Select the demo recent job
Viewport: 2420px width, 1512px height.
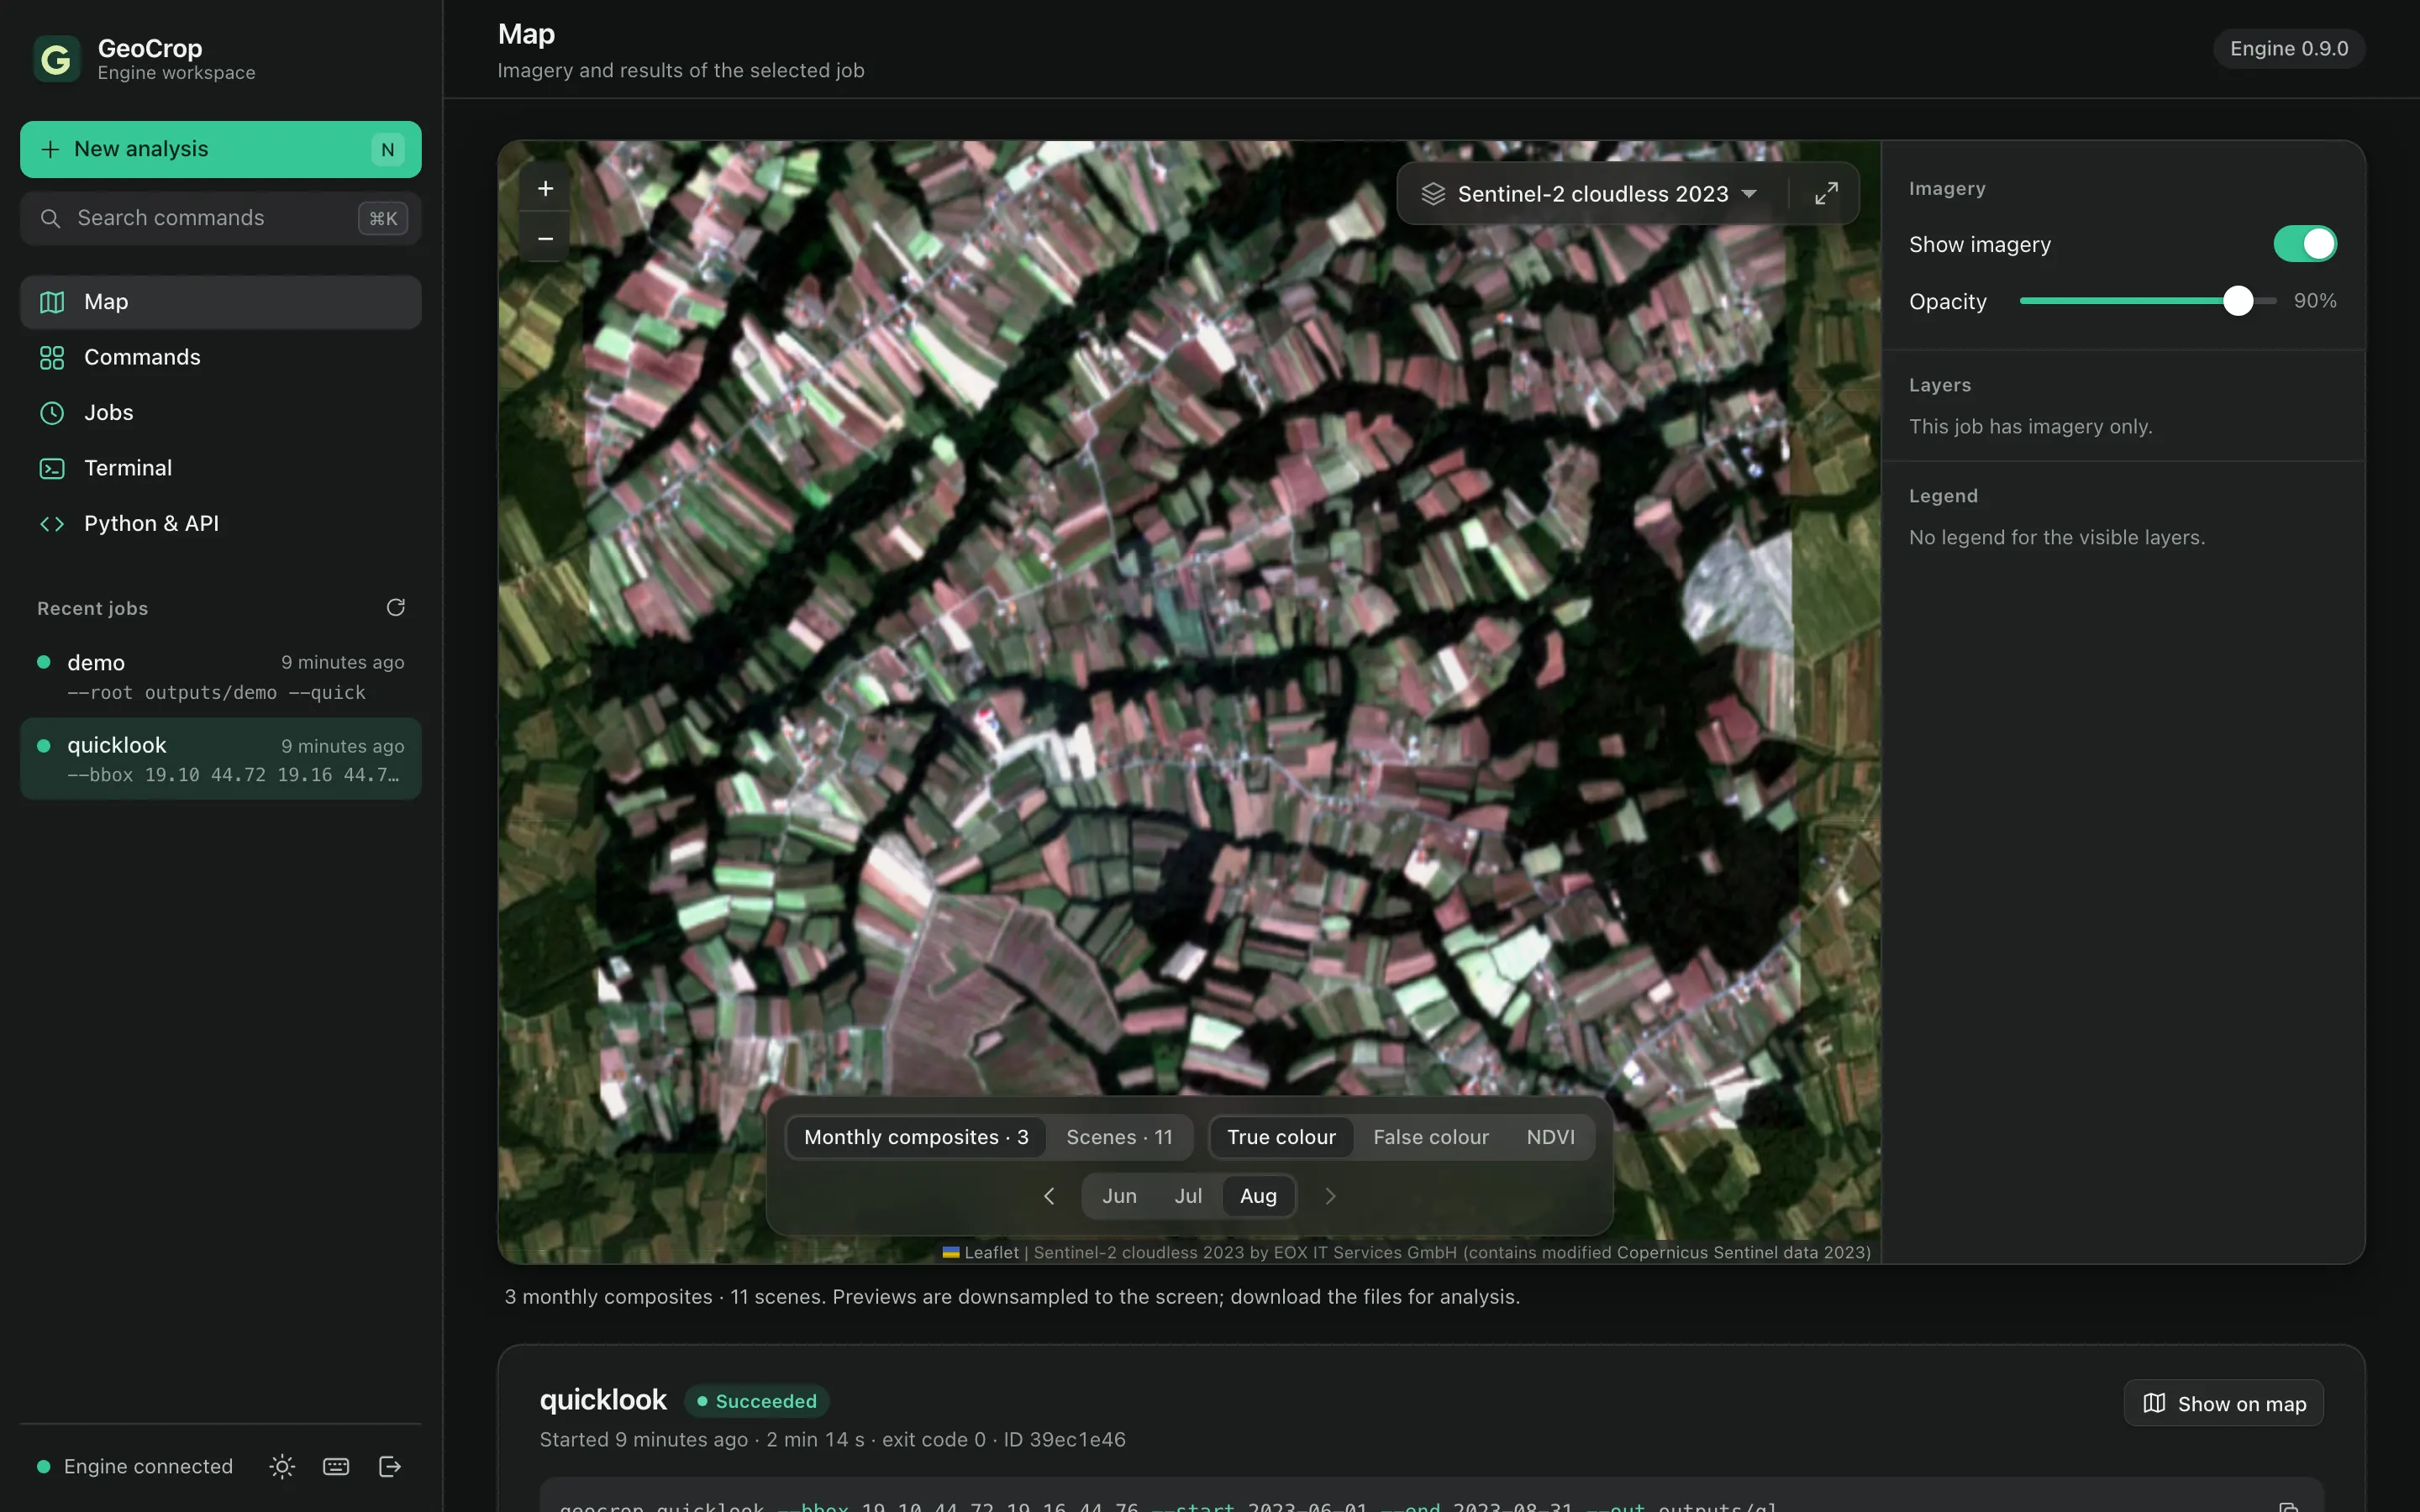click(221, 677)
